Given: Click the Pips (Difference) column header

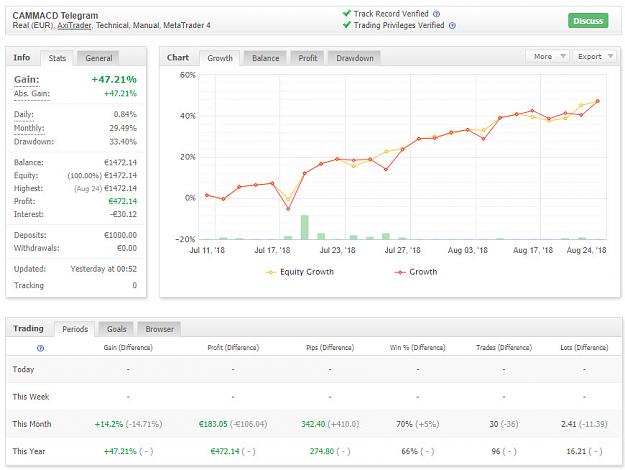Looking at the screenshot, I should click(330, 348).
